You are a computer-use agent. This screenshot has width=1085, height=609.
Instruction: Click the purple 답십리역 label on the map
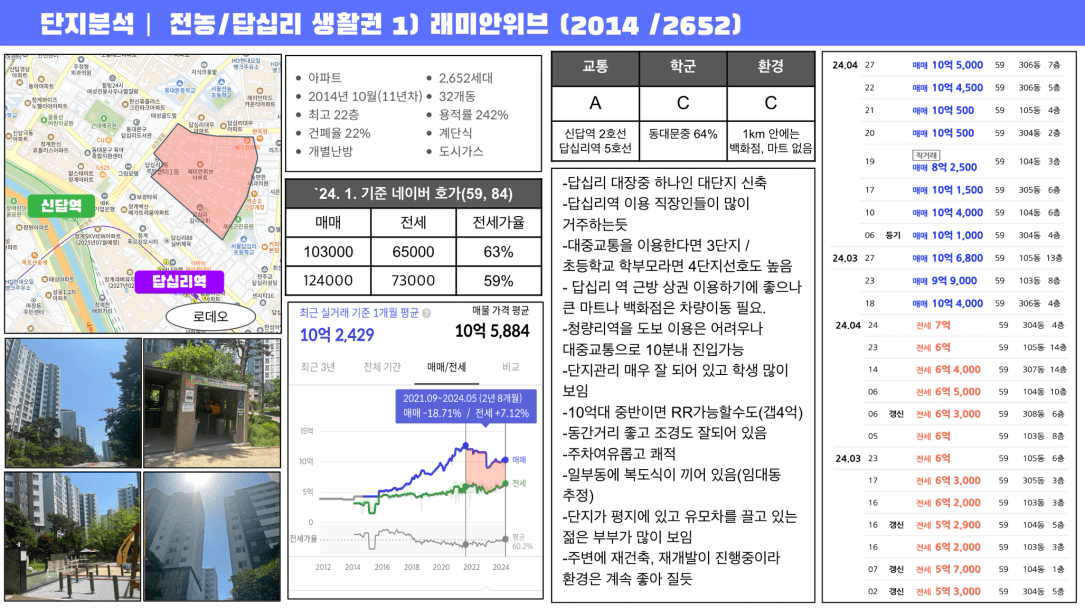coord(179,282)
